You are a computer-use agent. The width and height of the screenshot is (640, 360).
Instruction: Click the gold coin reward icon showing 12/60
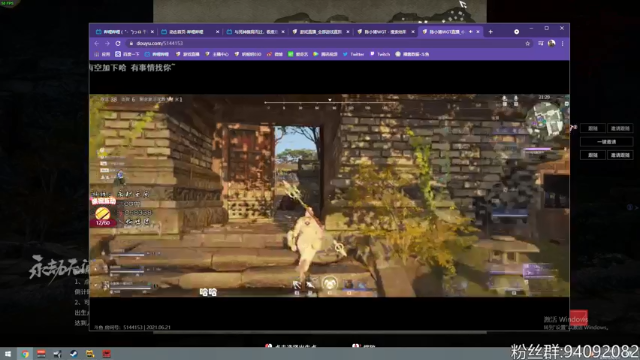coord(103,214)
